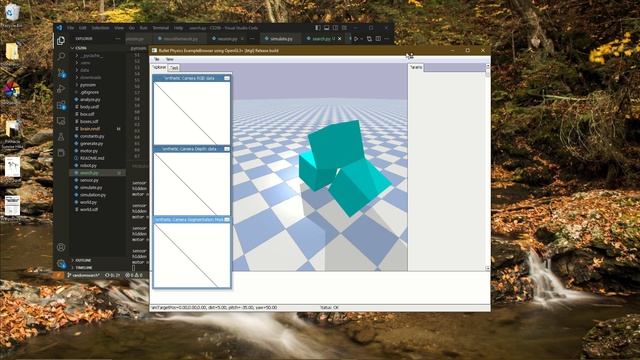Image resolution: width=640 pixels, height=360 pixels.
Task: Click the Manage gear icon in VS Code
Action: (x=61, y=263)
